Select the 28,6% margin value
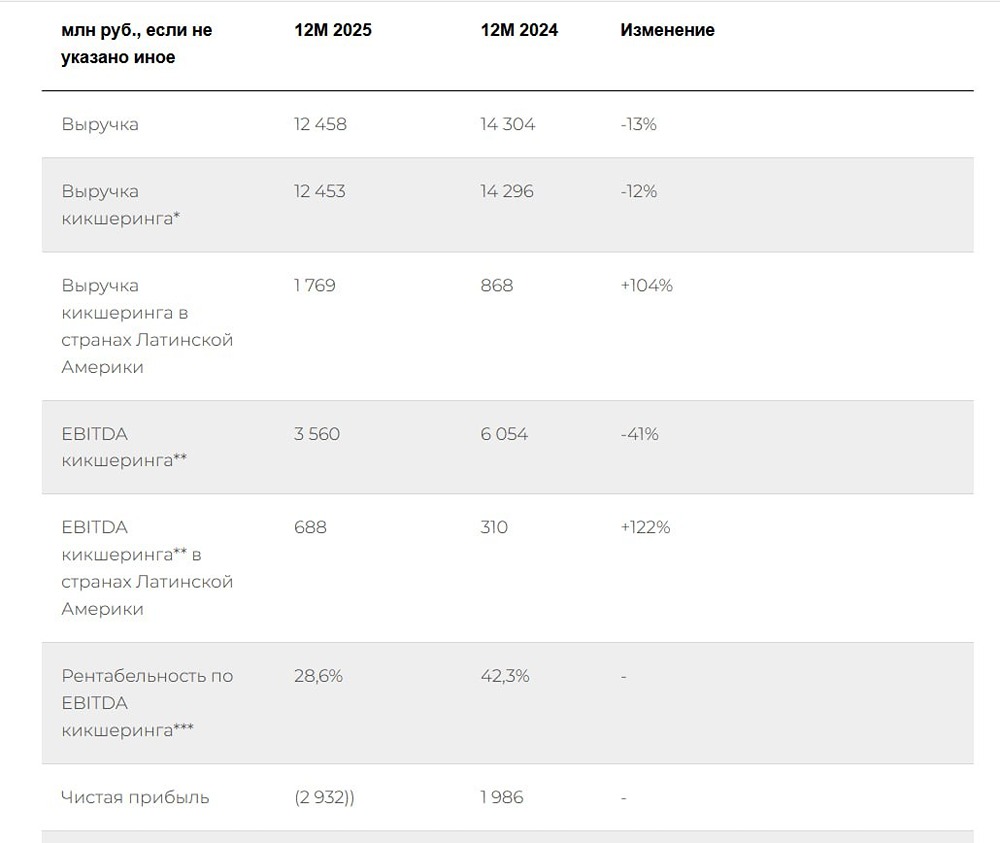Viewport: 1000px width, 843px height. point(318,676)
